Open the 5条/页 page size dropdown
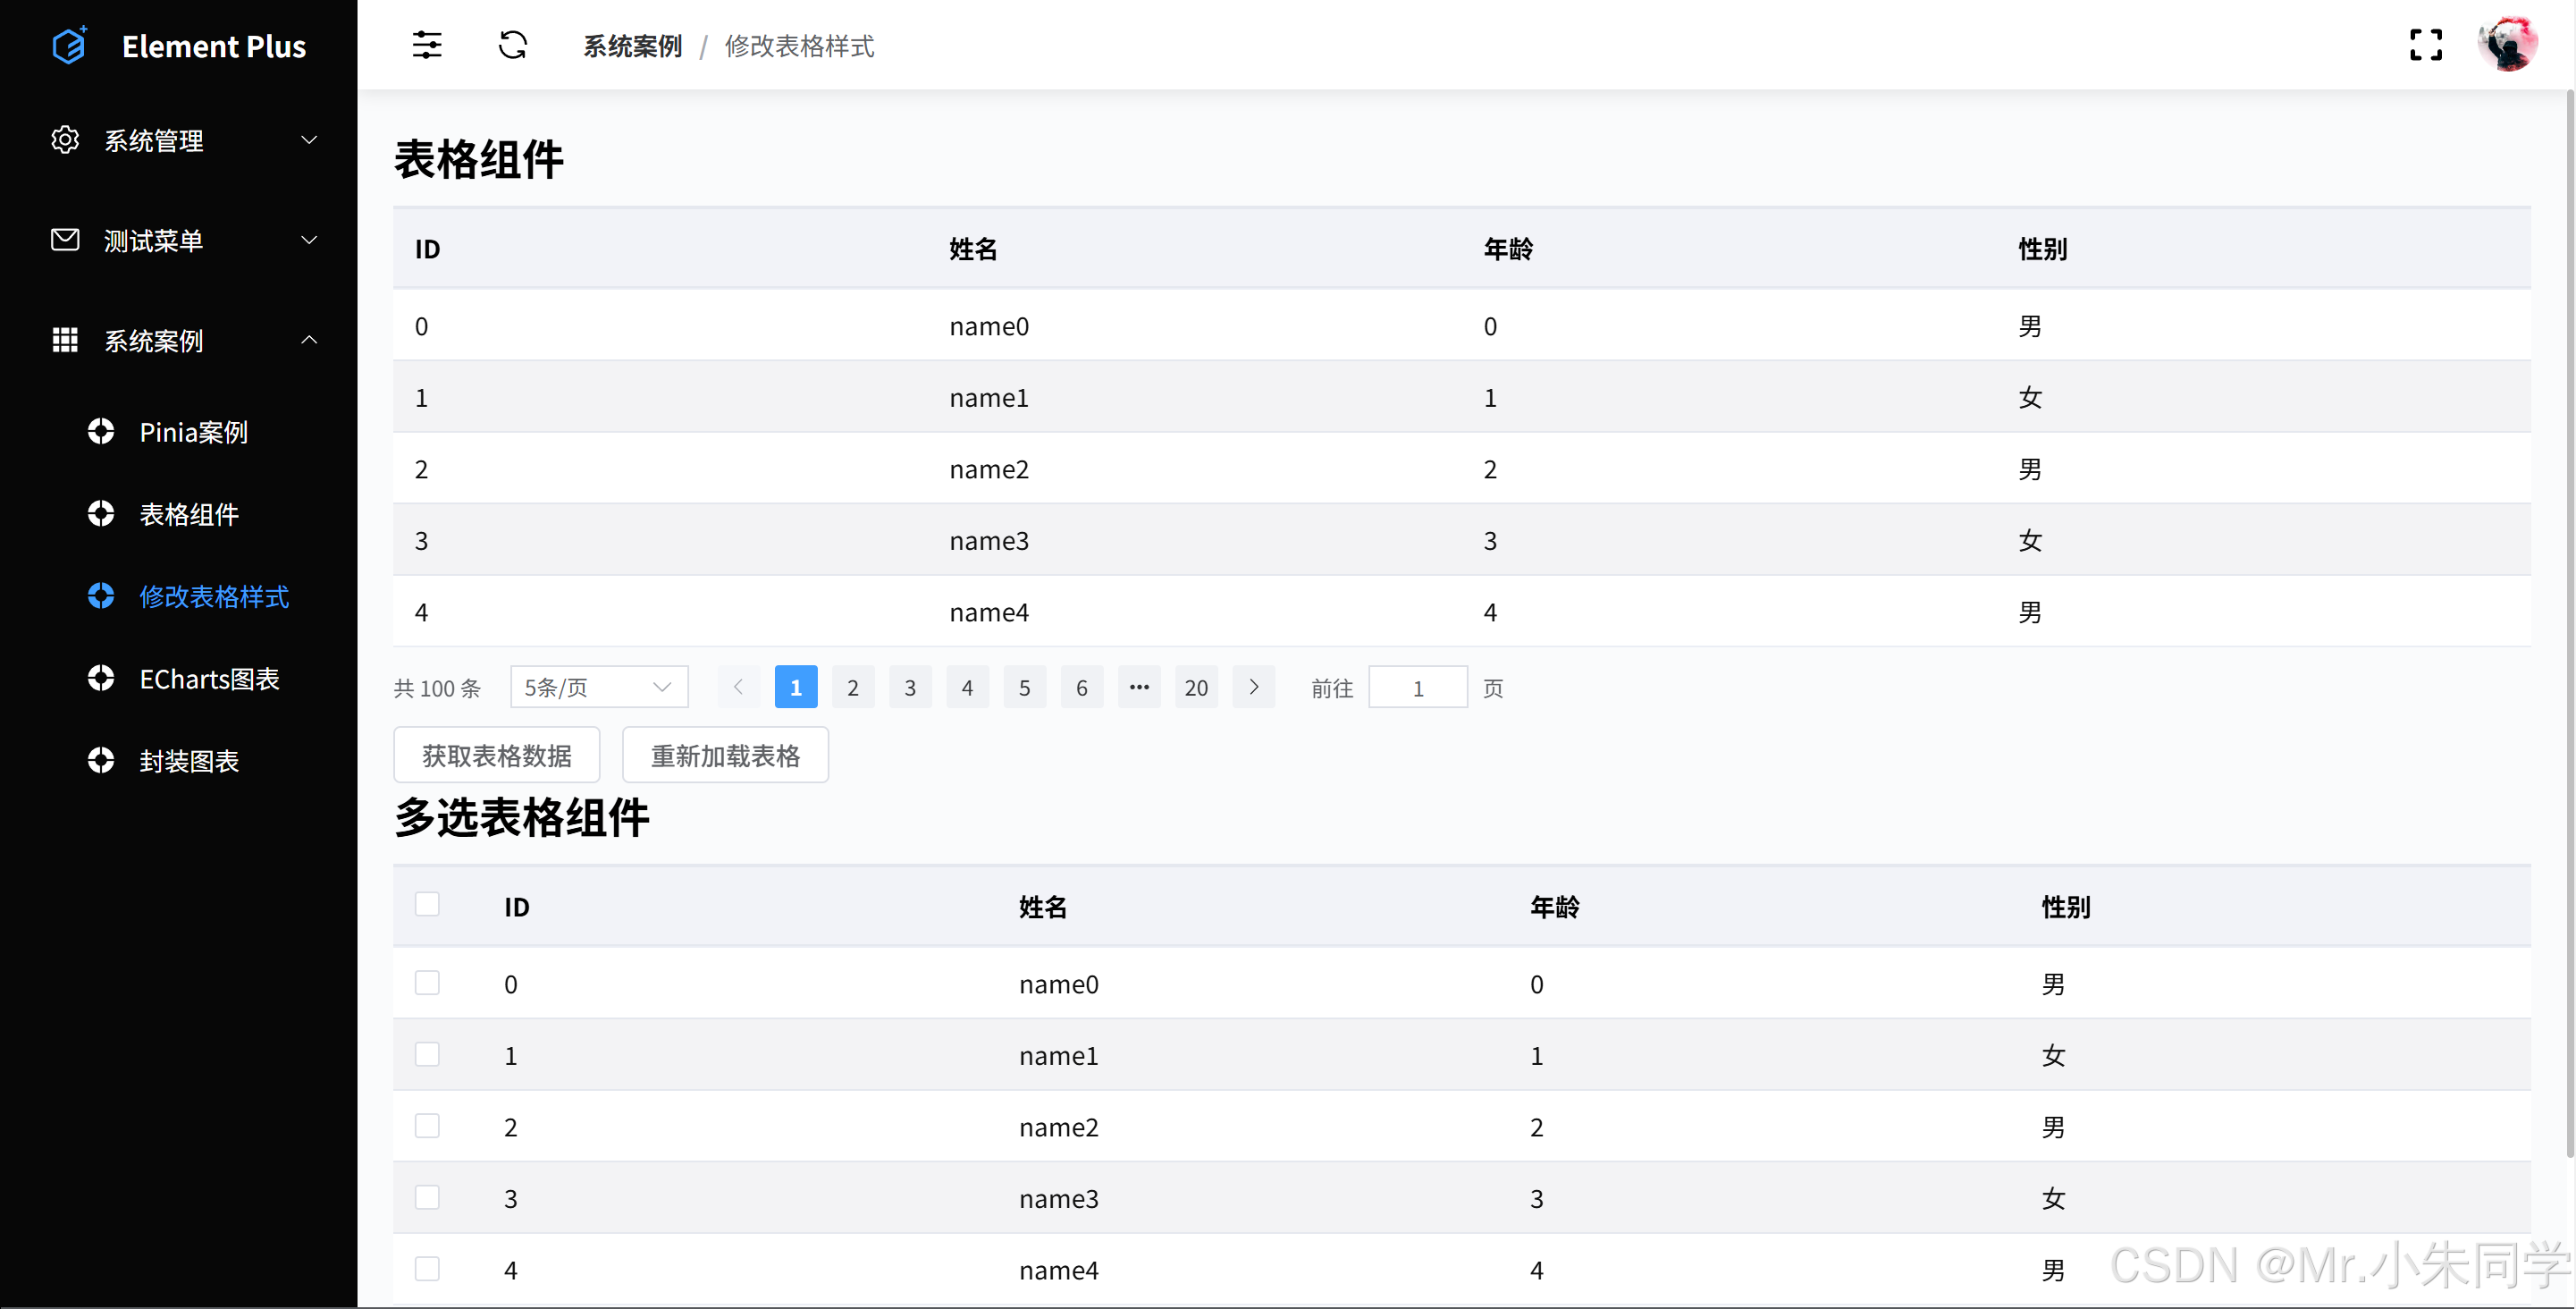This screenshot has width=2576, height=1309. point(597,687)
